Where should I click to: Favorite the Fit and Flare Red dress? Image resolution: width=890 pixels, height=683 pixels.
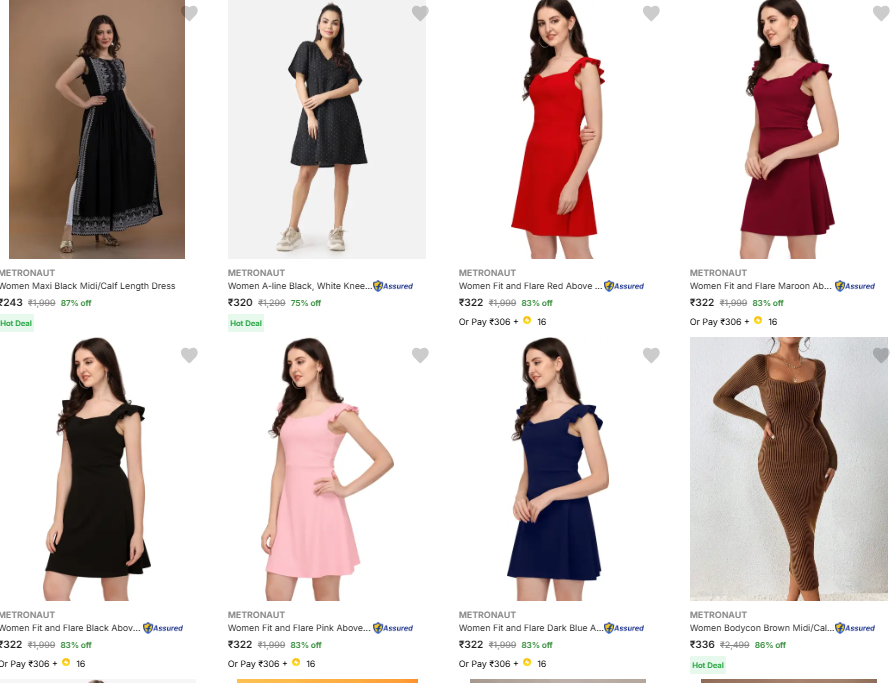click(x=651, y=13)
